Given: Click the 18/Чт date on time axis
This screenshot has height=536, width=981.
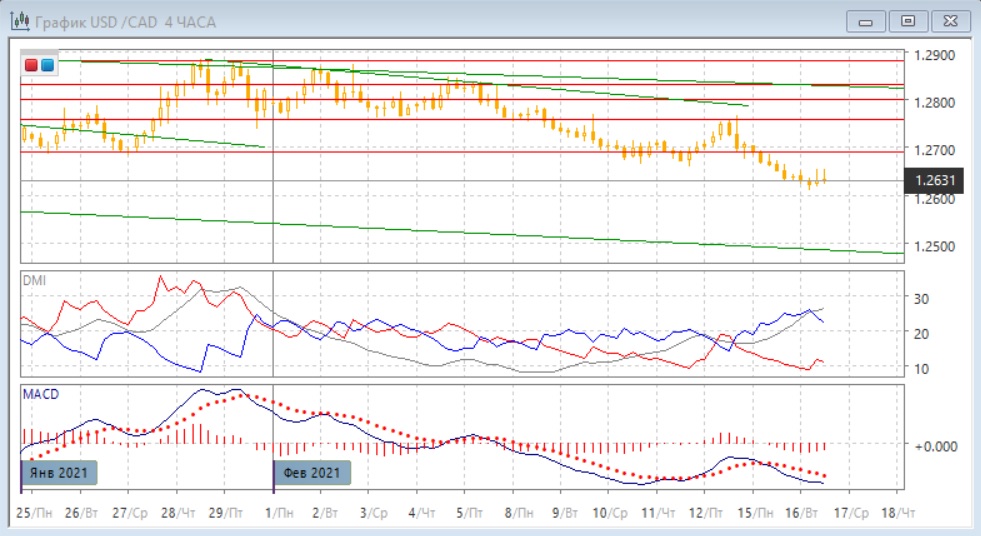Looking at the screenshot, I should tap(897, 512).
